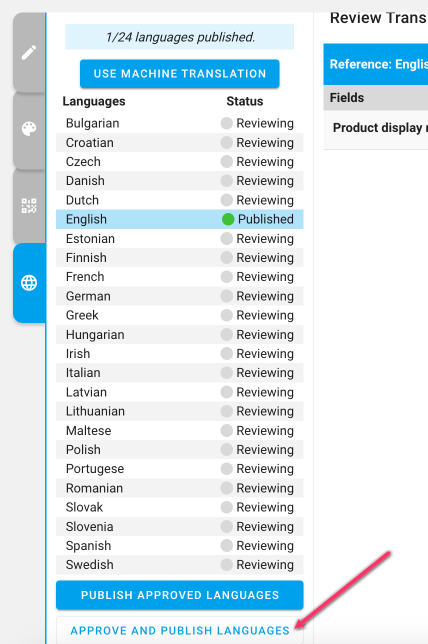This screenshot has height=644, width=428.
Task: Open the QR code sidebar tab
Action: coord(29,205)
